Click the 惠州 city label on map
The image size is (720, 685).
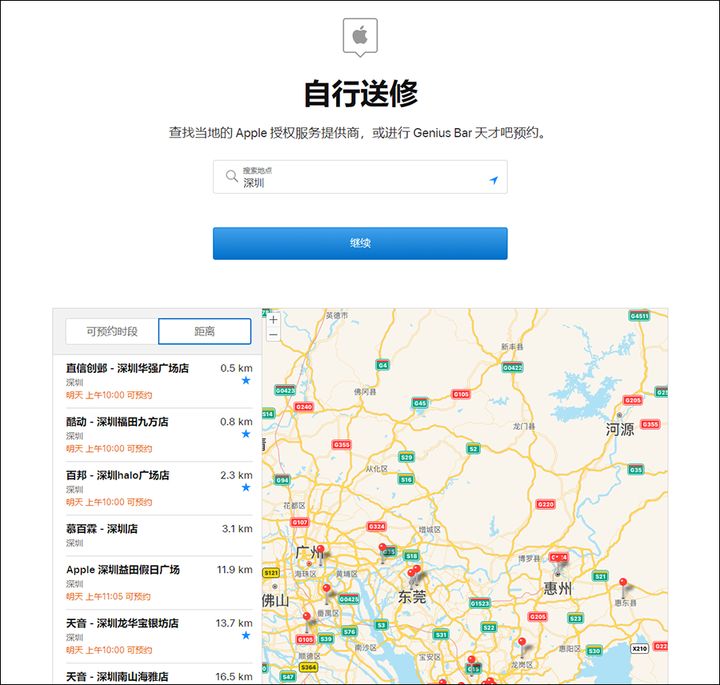[557, 589]
